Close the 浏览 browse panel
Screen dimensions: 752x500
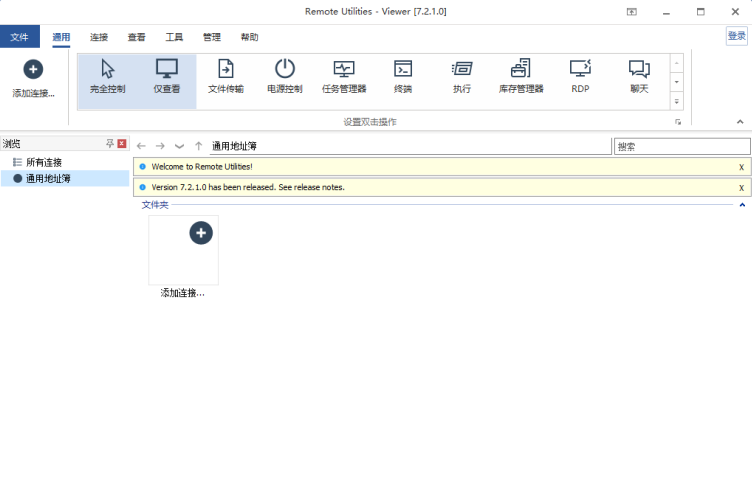click(x=122, y=143)
